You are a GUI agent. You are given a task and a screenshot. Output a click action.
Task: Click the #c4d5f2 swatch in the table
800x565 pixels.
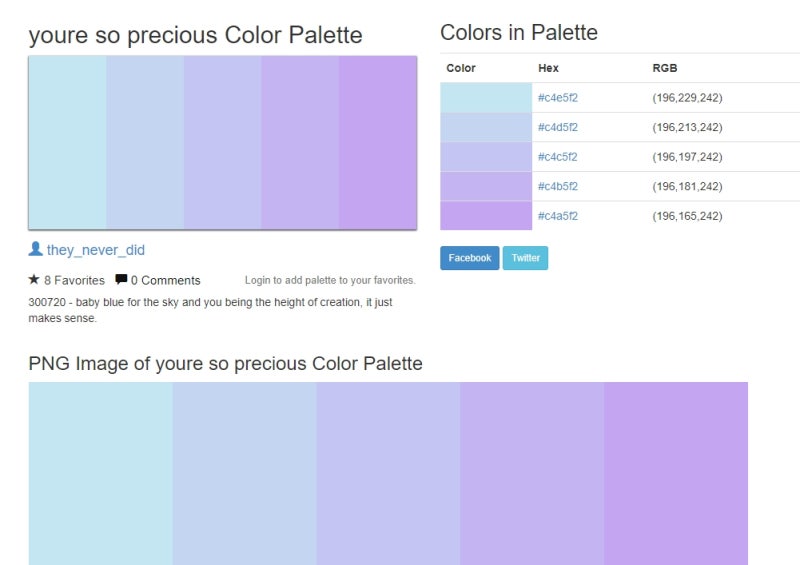click(486, 127)
